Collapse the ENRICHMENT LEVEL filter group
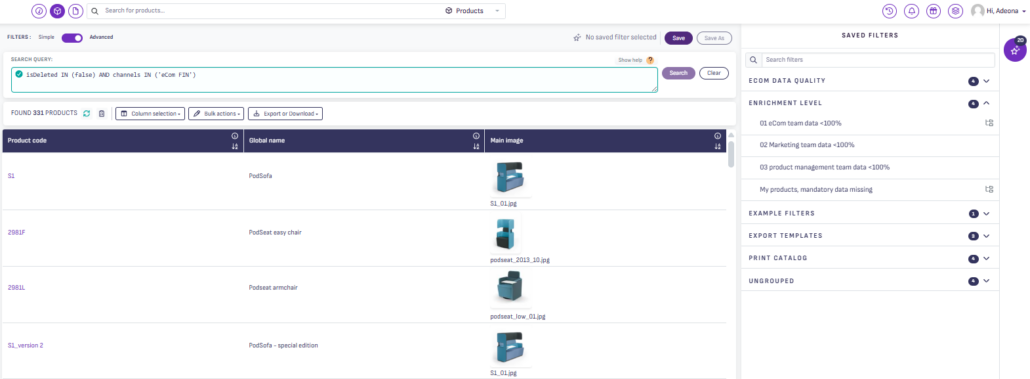Screen dimensions: 1030x379 (x=985, y=103)
